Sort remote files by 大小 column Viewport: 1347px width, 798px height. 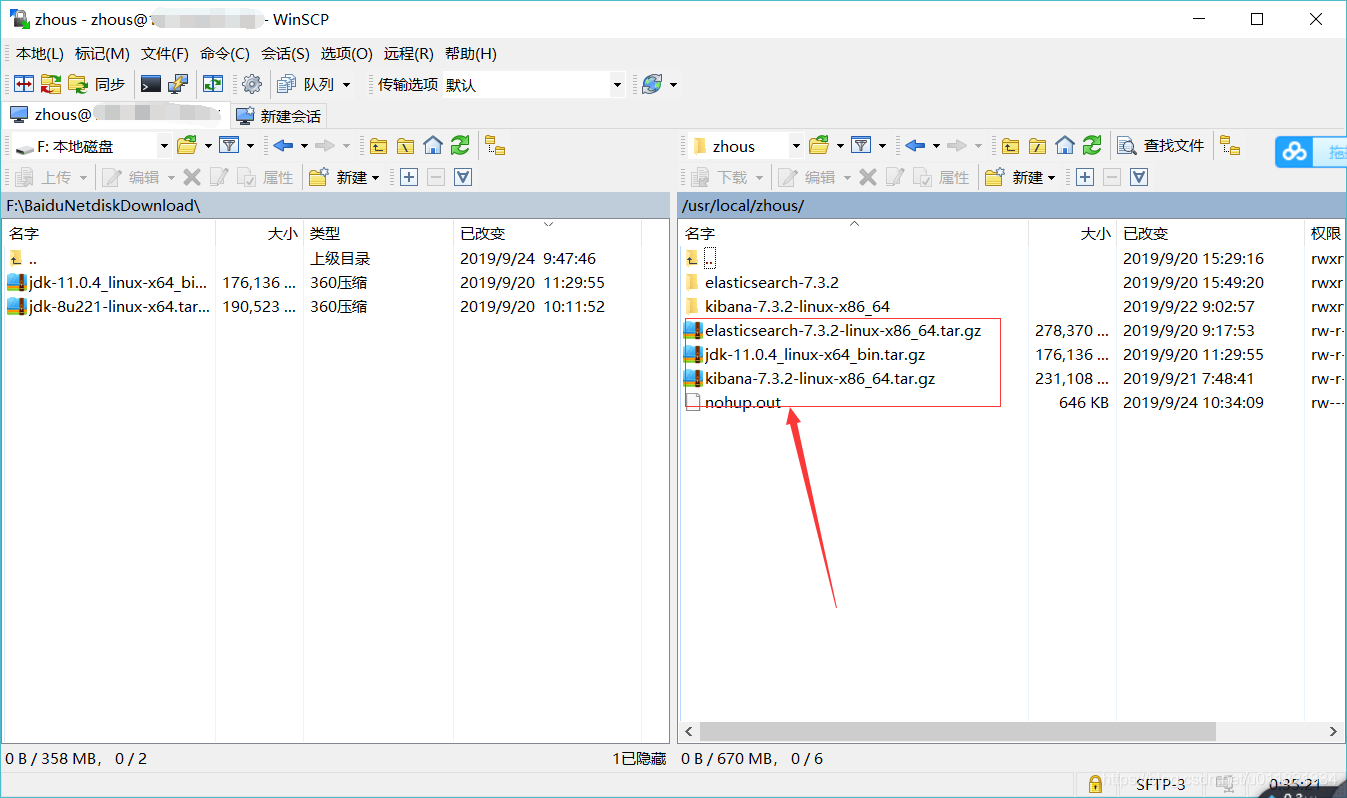click(1072, 233)
